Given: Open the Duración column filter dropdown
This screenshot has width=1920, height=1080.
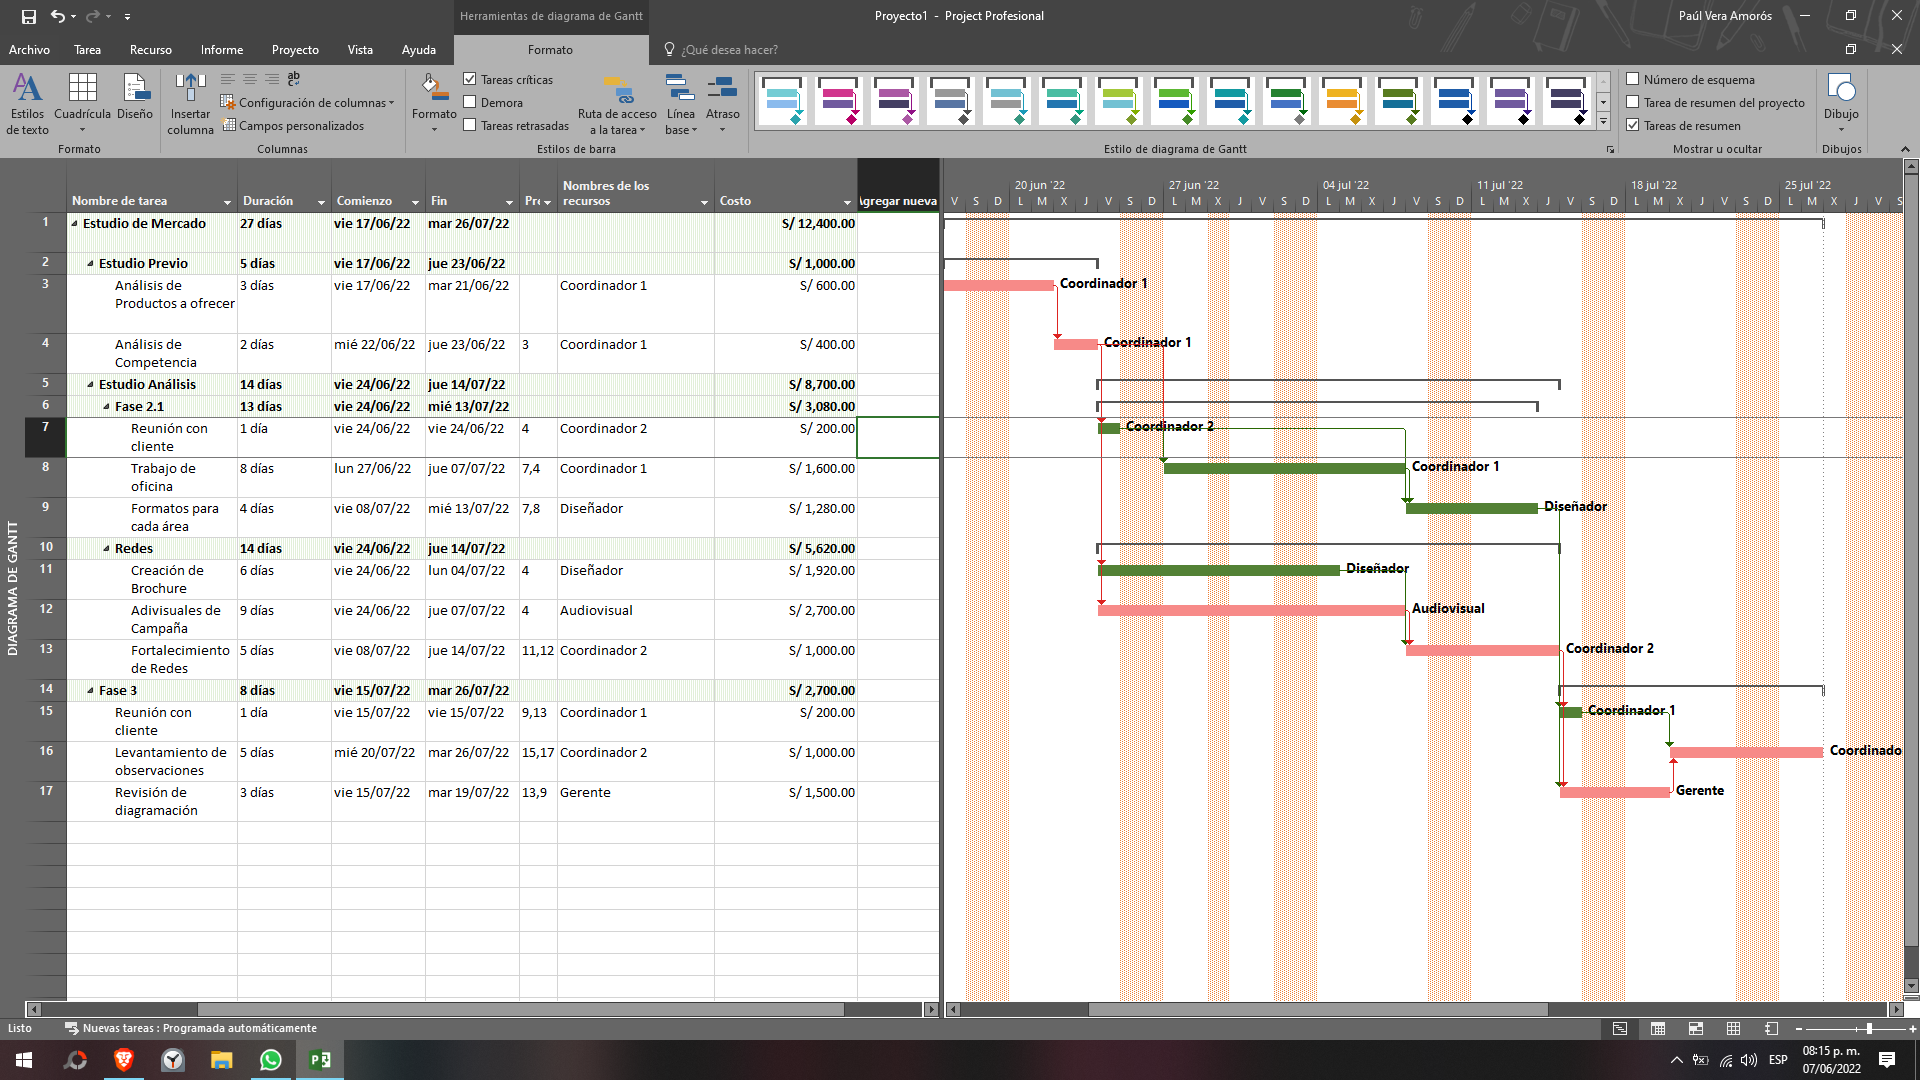Looking at the screenshot, I should click(321, 202).
